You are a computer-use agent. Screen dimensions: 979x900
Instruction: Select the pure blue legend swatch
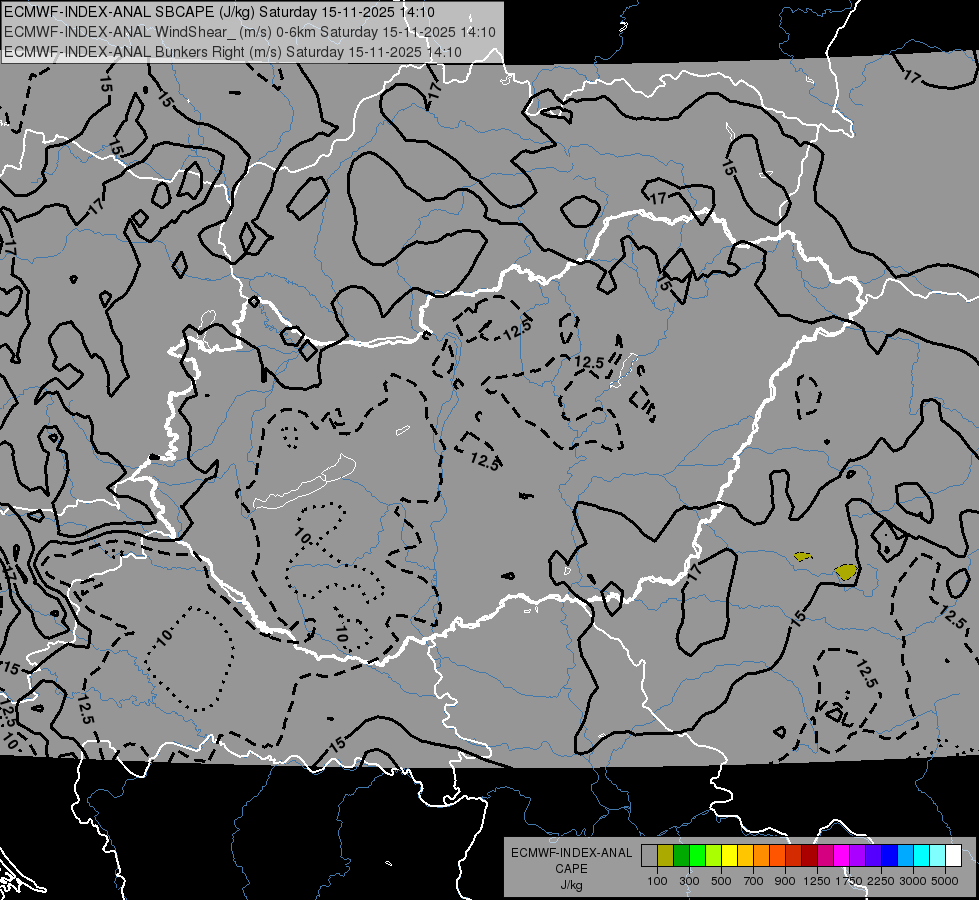pos(890,856)
